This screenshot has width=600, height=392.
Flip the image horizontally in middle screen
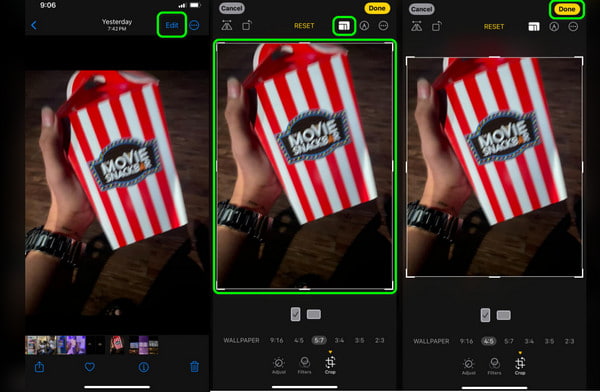point(227,25)
